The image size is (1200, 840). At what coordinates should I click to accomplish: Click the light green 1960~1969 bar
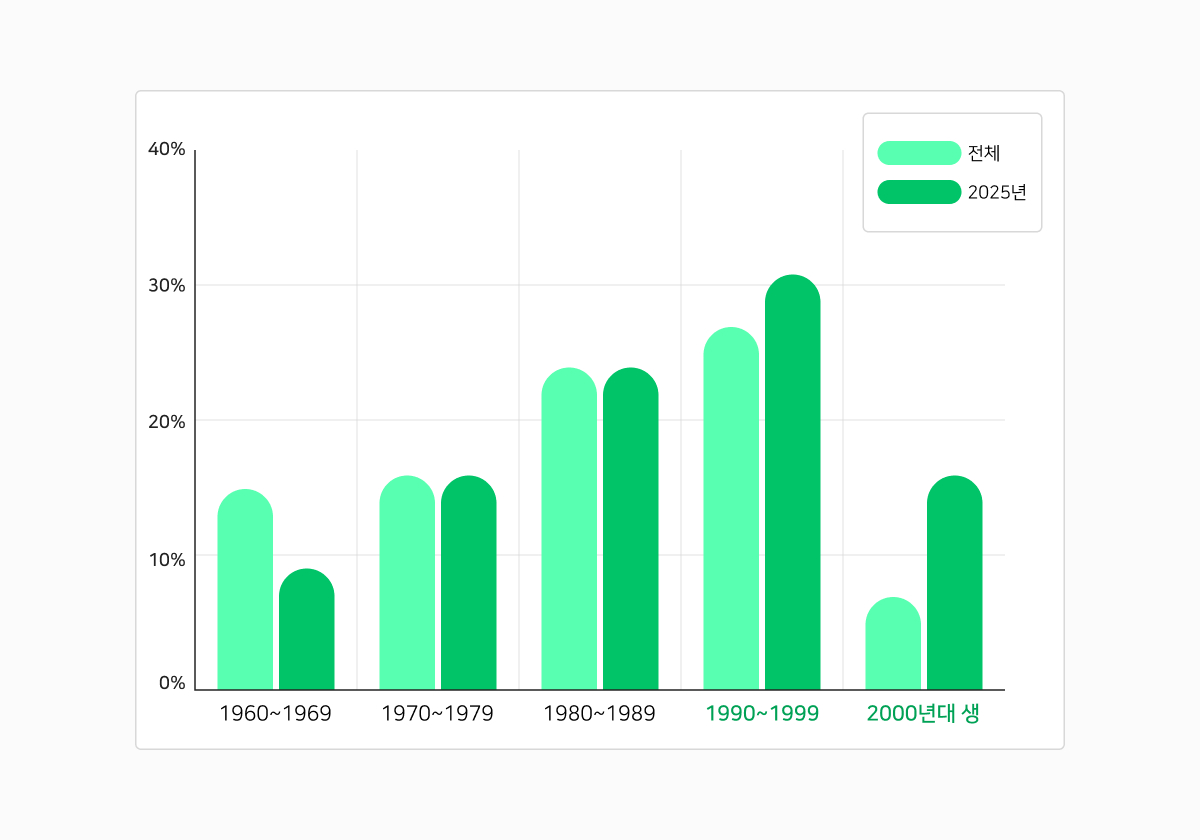pyautogui.click(x=245, y=590)
